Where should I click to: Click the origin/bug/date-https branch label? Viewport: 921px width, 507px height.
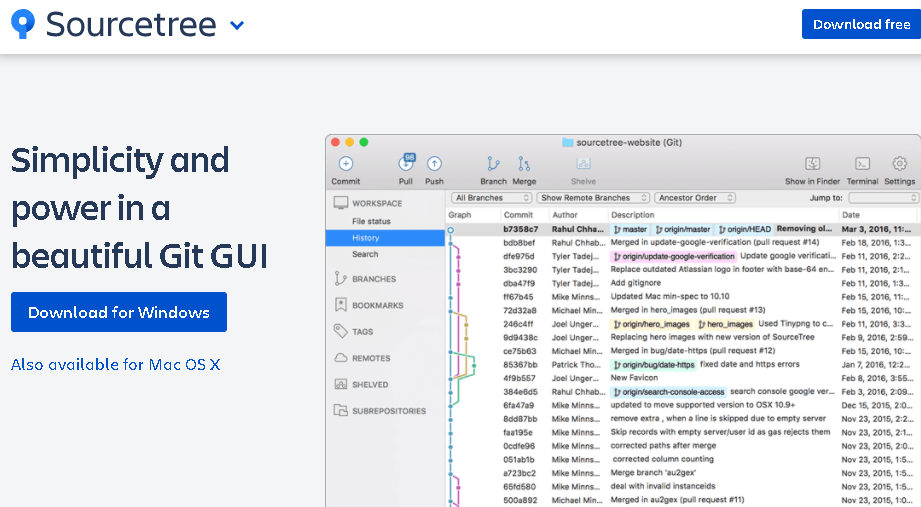653,365
